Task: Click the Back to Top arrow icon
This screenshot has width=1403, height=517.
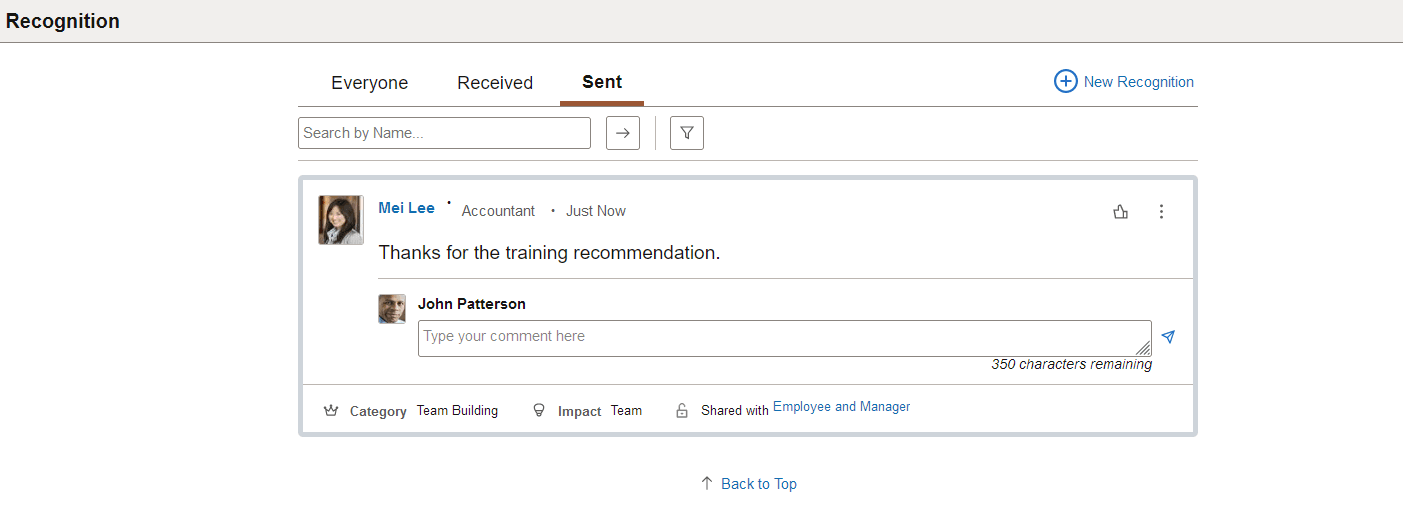Action: 707,484
